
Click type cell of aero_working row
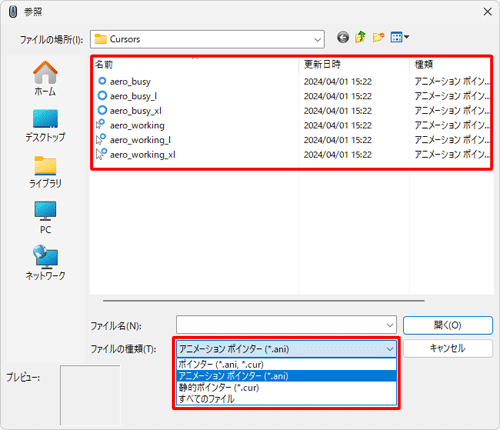coord(452,125)
